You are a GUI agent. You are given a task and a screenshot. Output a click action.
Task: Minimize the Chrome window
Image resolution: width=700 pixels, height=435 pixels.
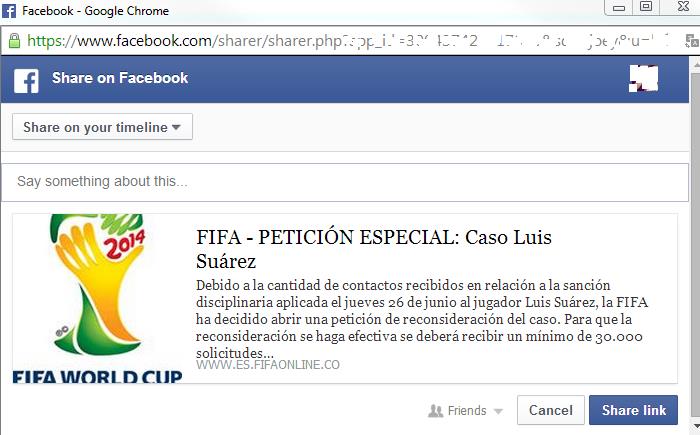point(618,8)
